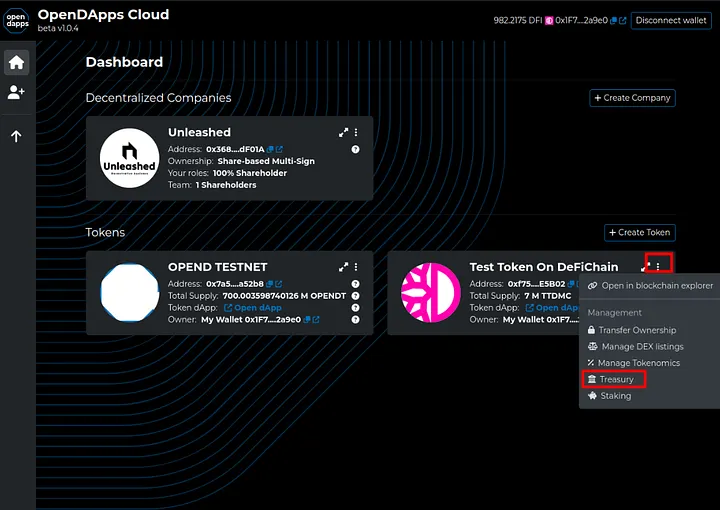
Task: Click '700.003598740126 M OPENDT' supply value
Action: pyautogui.click(x=284, y=296)
